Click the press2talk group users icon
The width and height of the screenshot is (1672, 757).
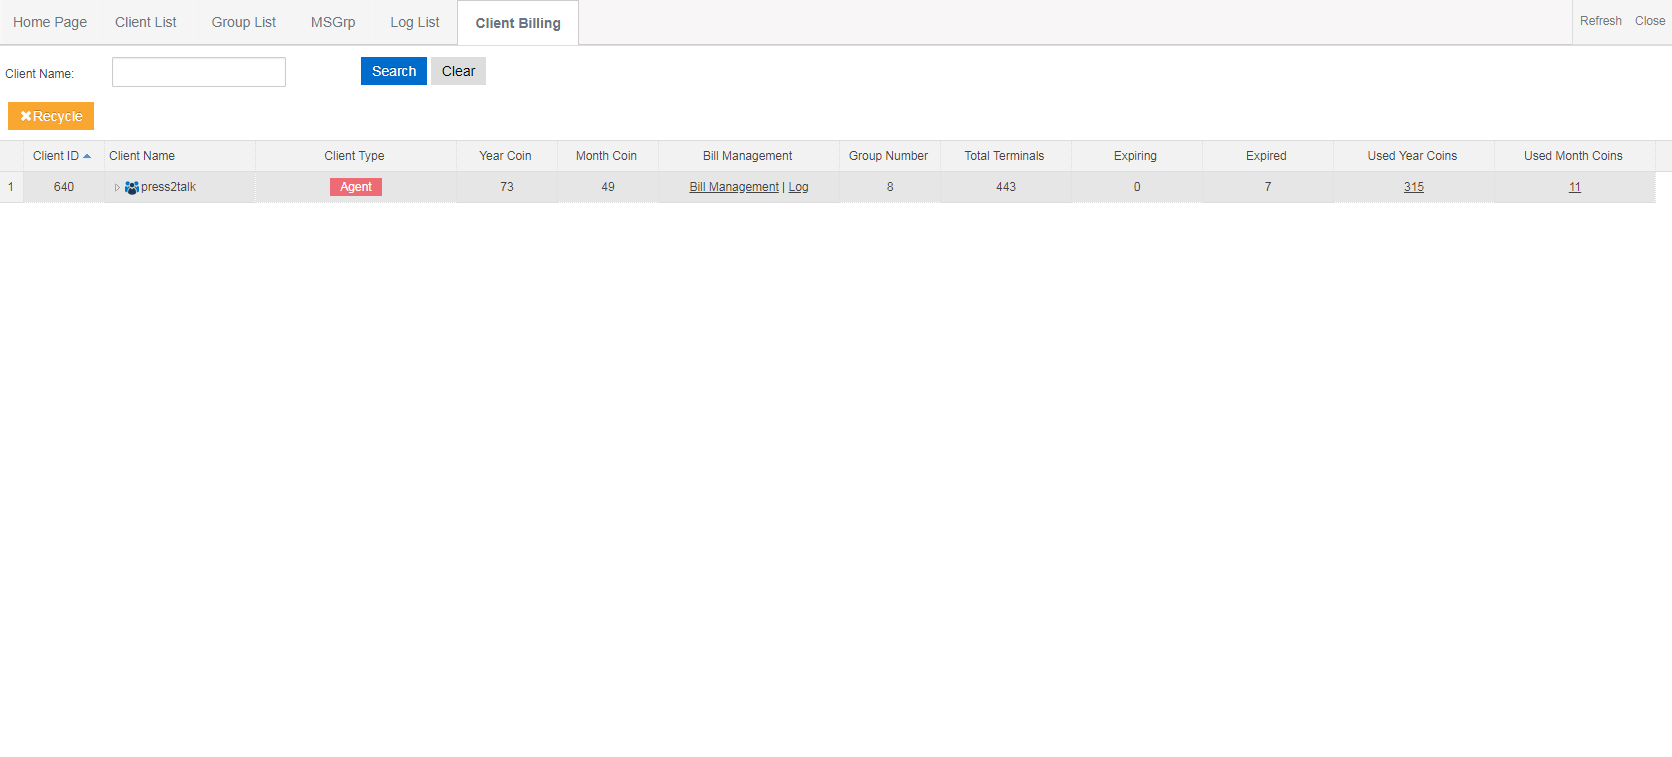click(x=131, y=187)
